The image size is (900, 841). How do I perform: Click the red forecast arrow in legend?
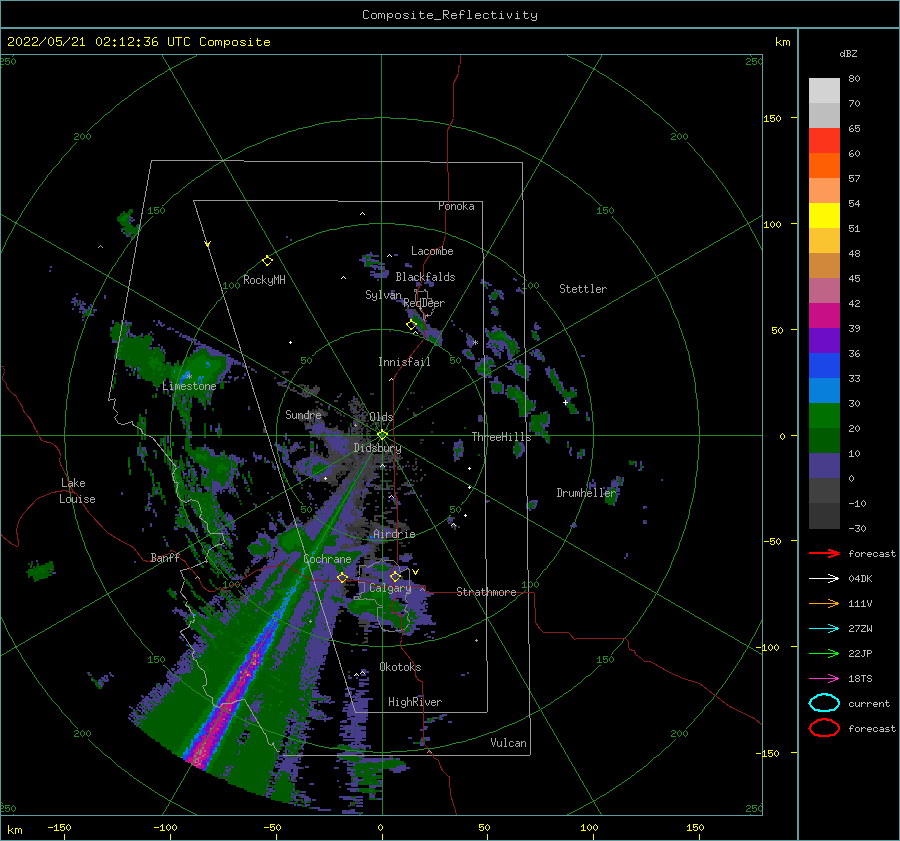click(824, 553)
